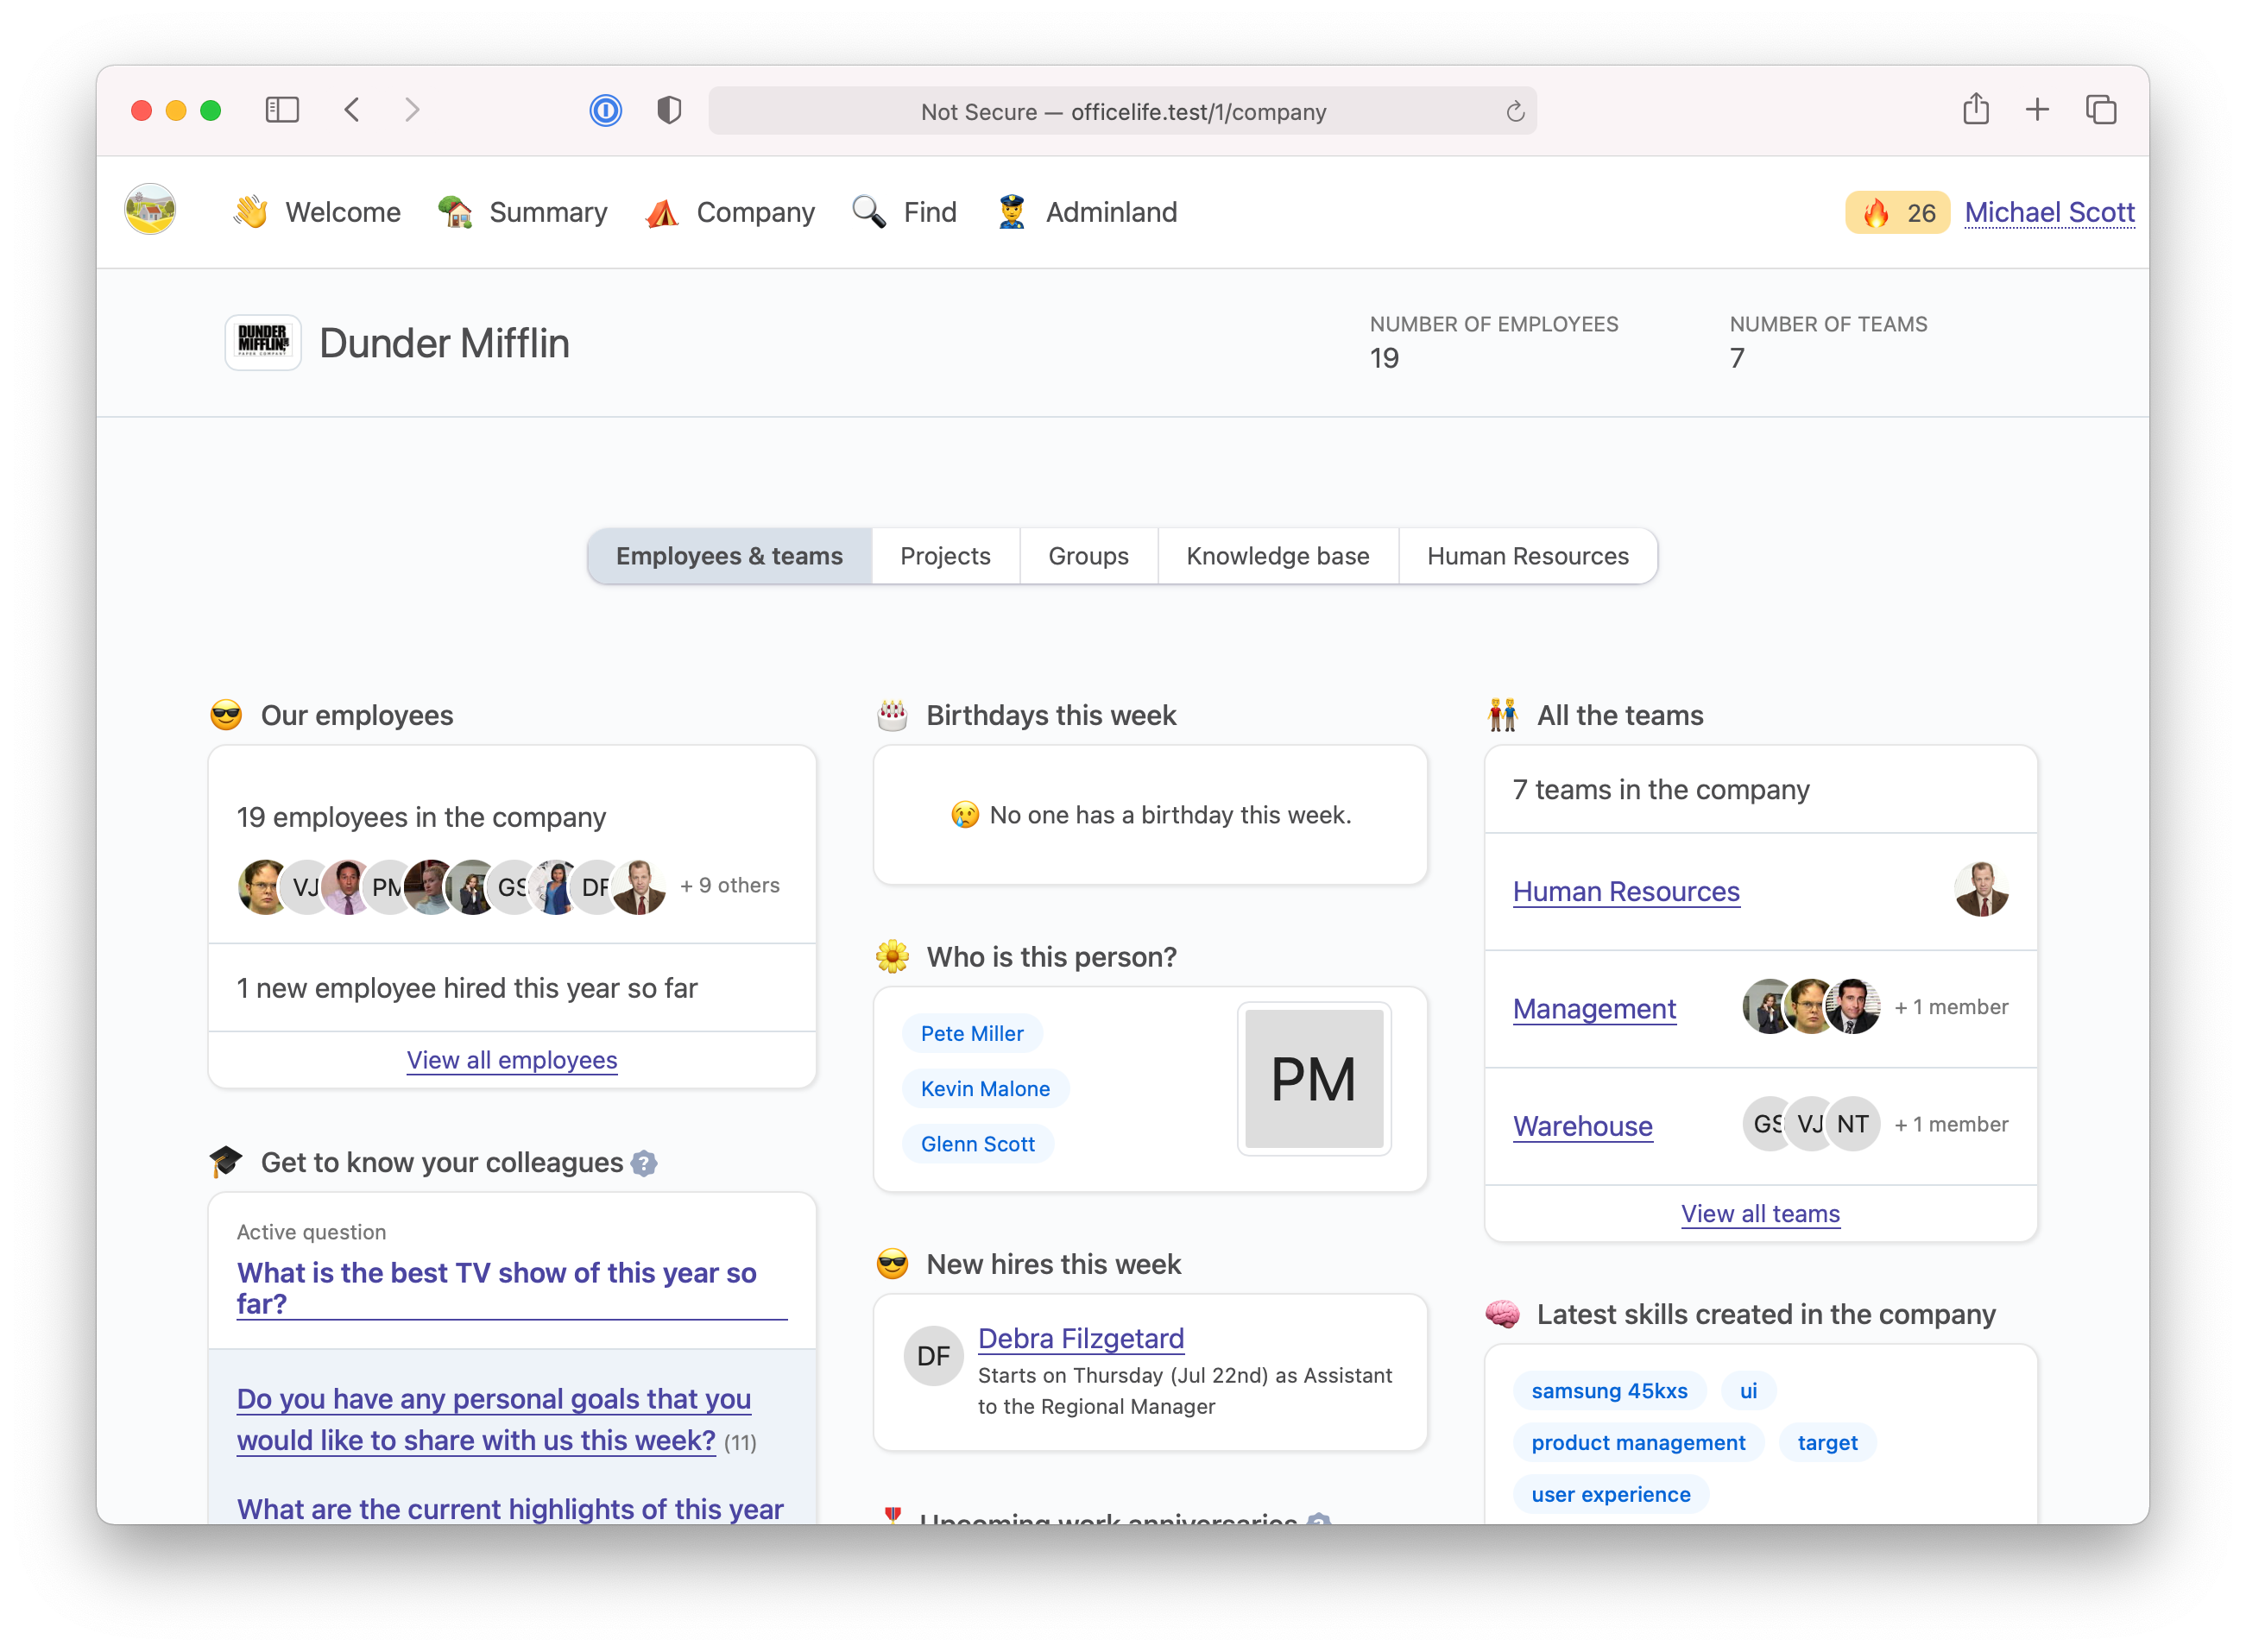Open Michael Scott user menu

tap(2049, 212)
